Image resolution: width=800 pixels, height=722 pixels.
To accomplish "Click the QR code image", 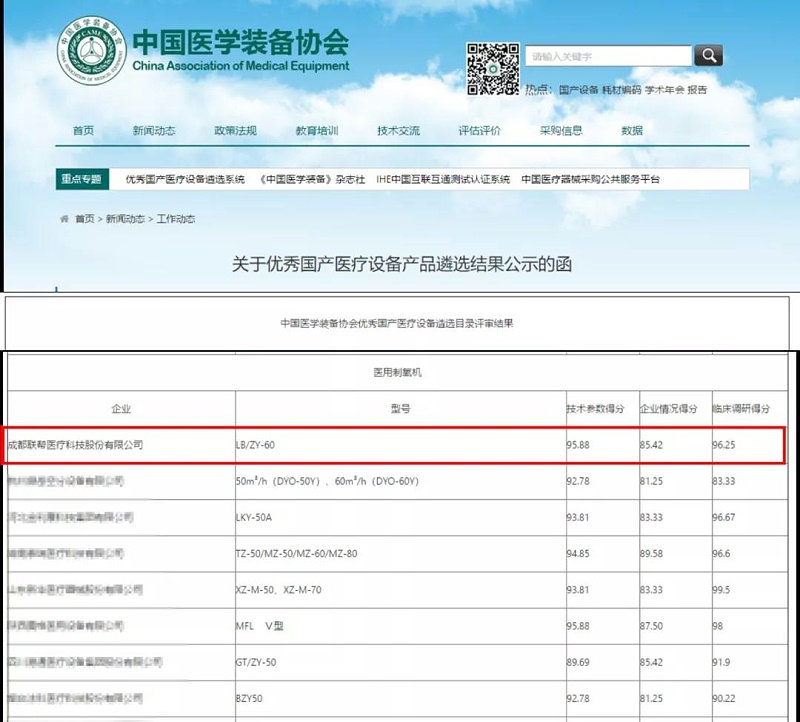I will click(x=493, y=69).
